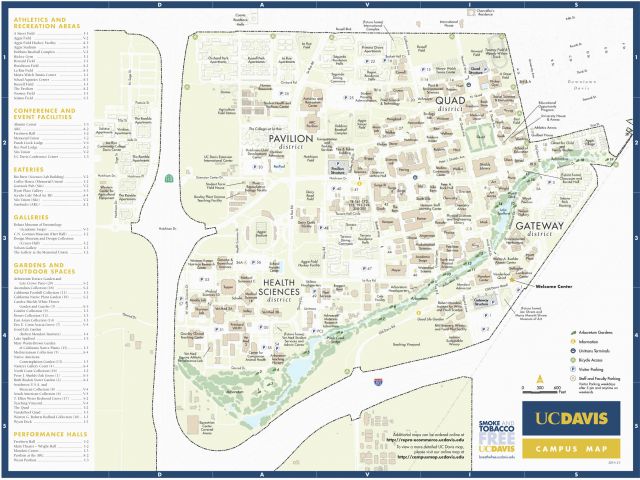Viewport: 640px width, 480px height.
Task: Click the P 53 parking marker
Action: click(x=204, y=280)
